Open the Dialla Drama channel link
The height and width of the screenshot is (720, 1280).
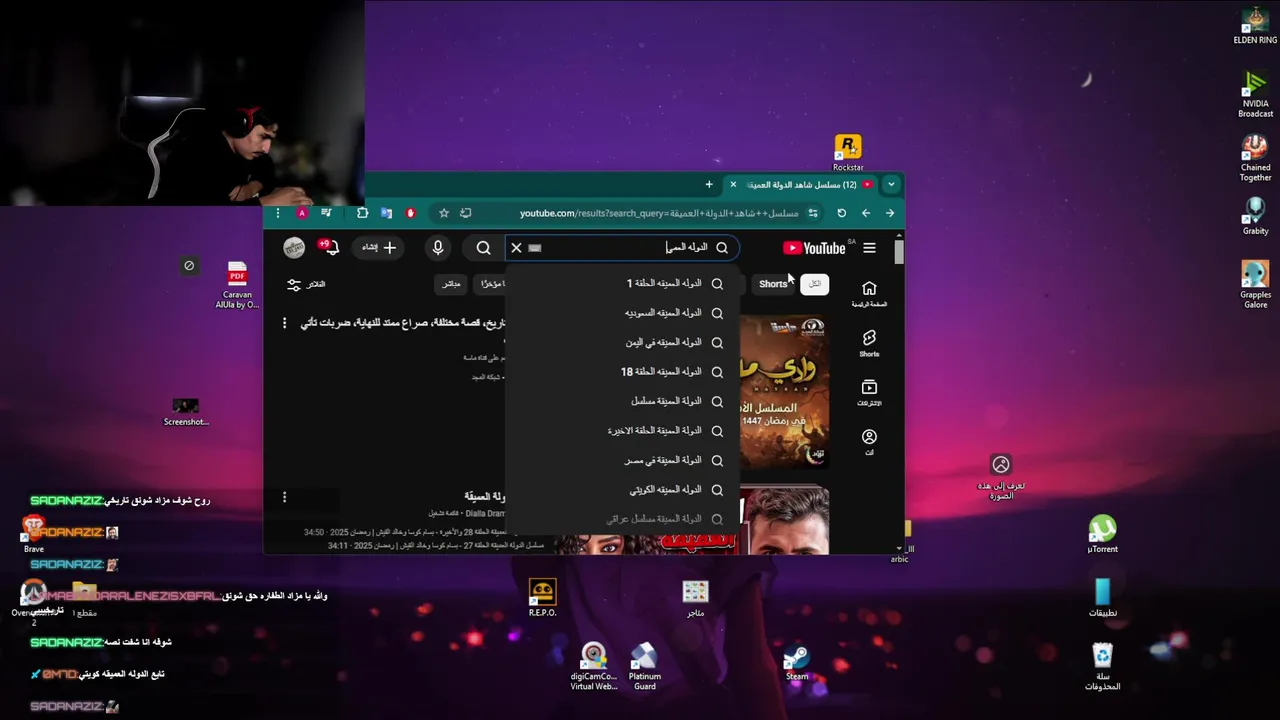click(x=485, y=514)
